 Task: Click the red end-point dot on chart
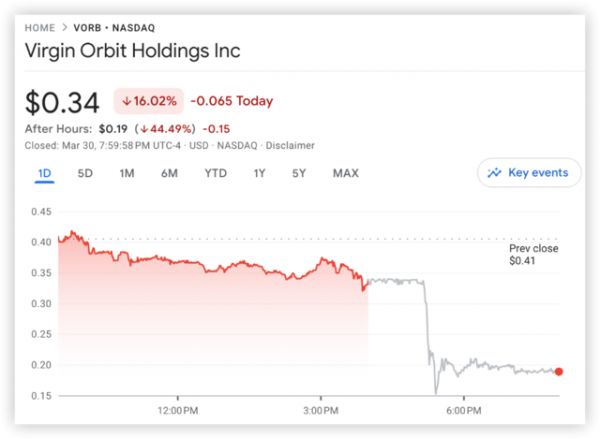558,371
